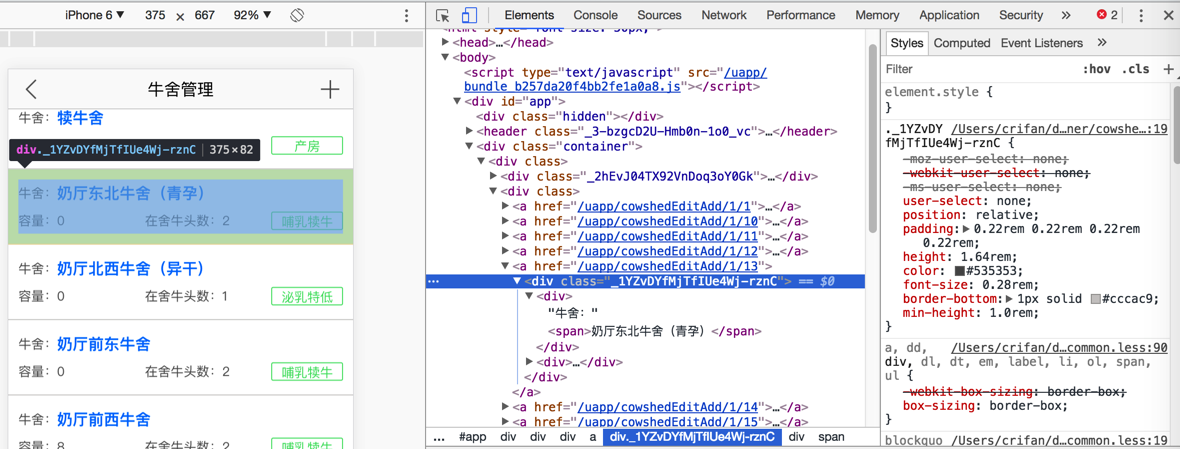Image resolution: width=1180 pixels, height=449 pixels.
Task: Select span in the breadcrumb bar
Action: tap(832, 436)
